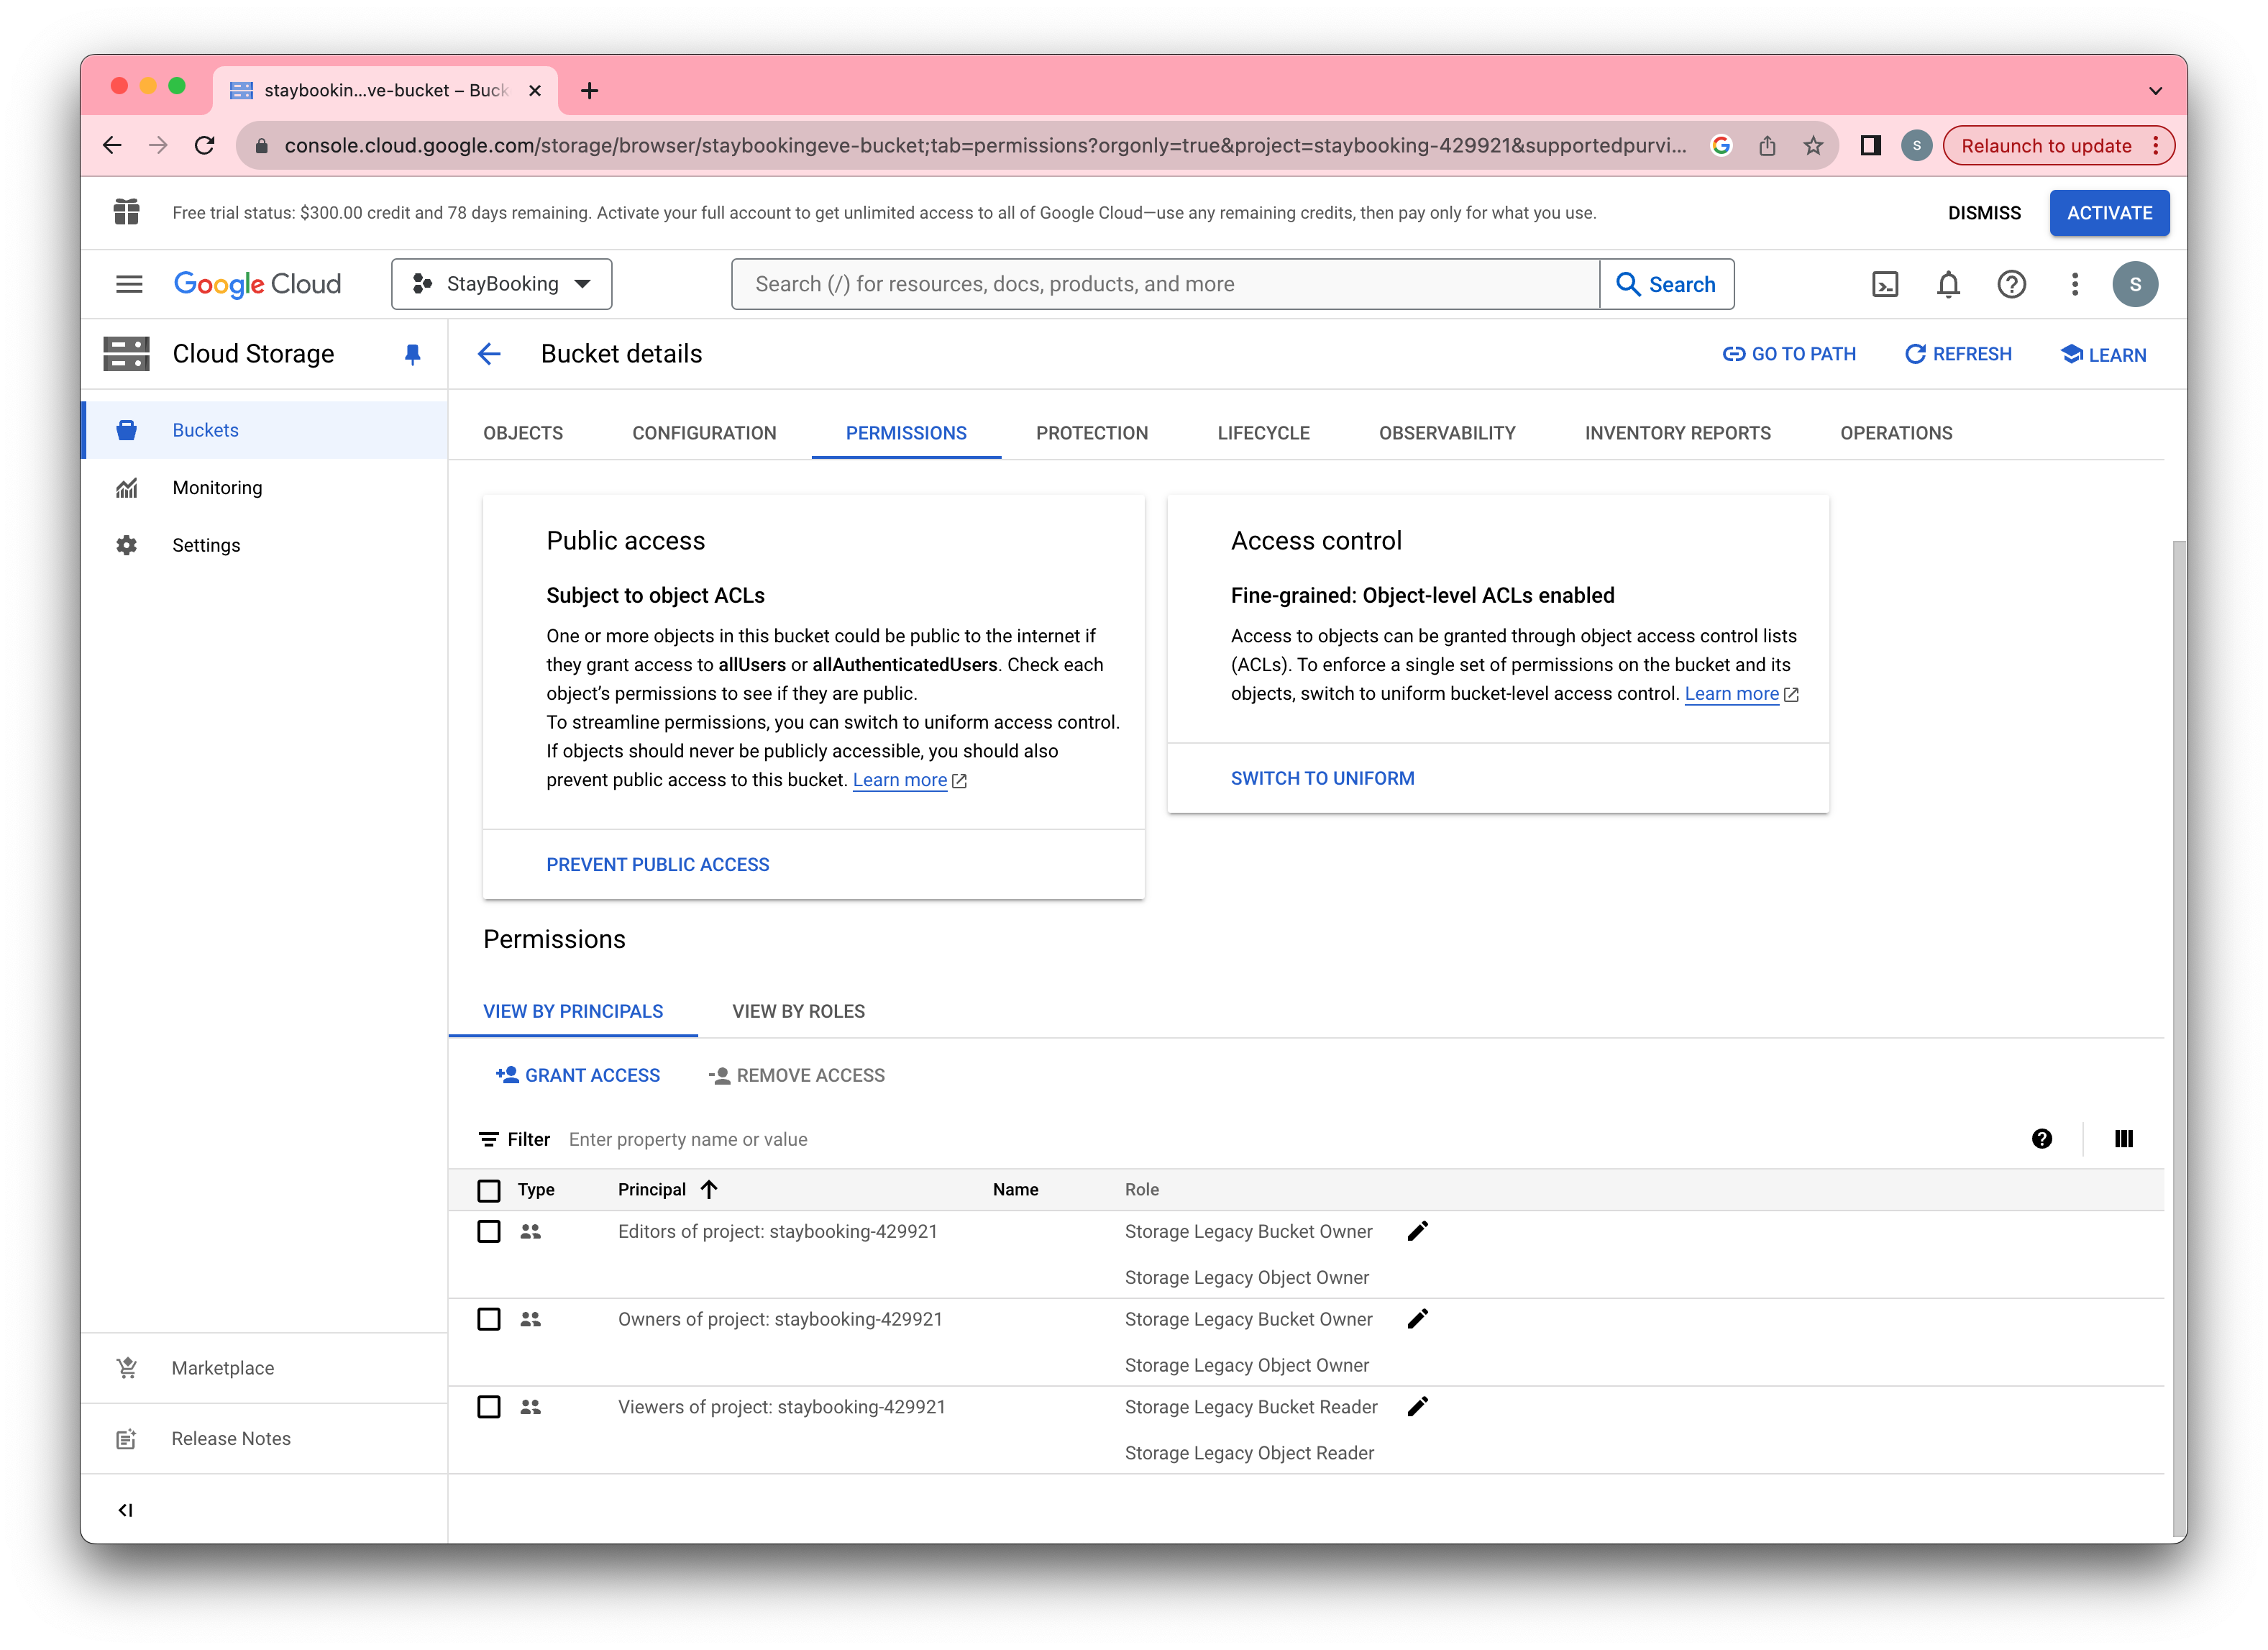Switch to View by Roles tab
Viewport: 2268px width, 1650px height.
798,1012
